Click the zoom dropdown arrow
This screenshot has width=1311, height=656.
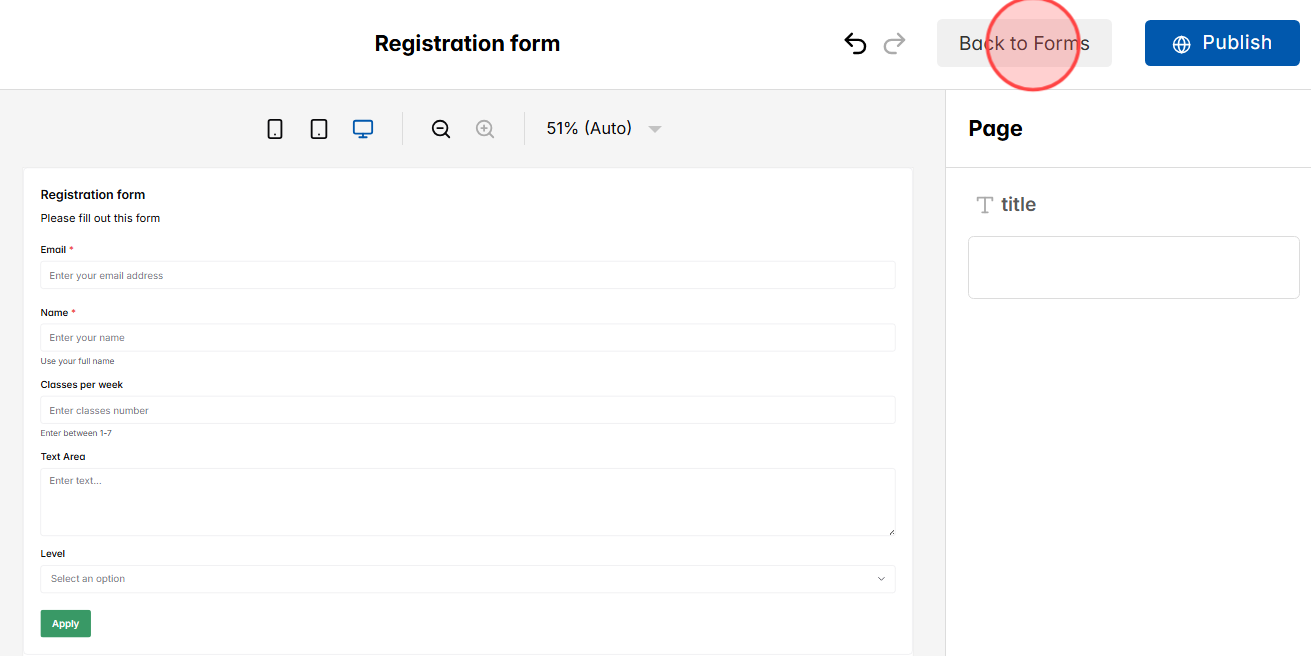[x=655, y=129]
